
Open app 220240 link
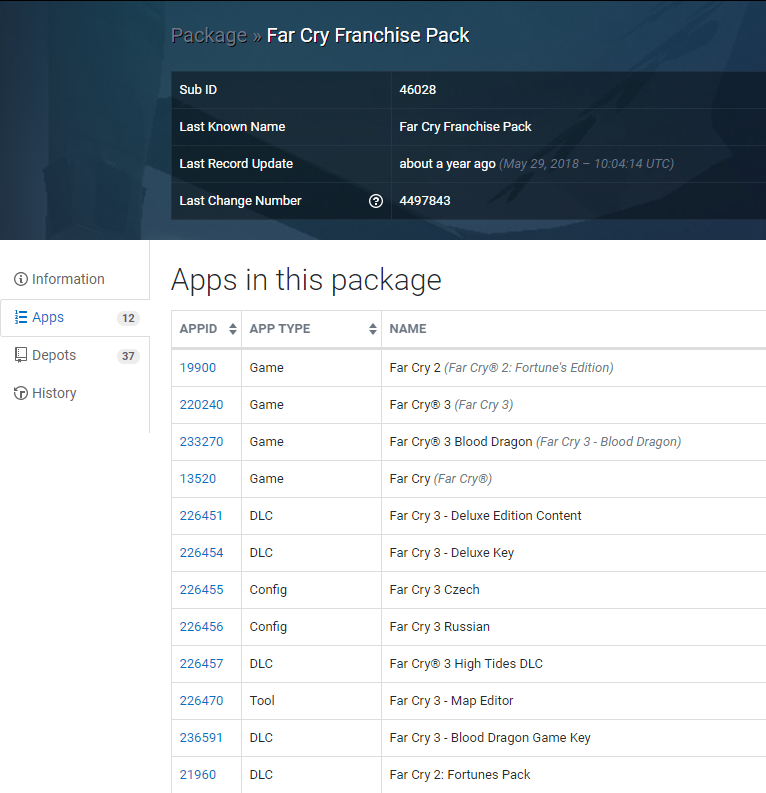(x=201, y=405)
